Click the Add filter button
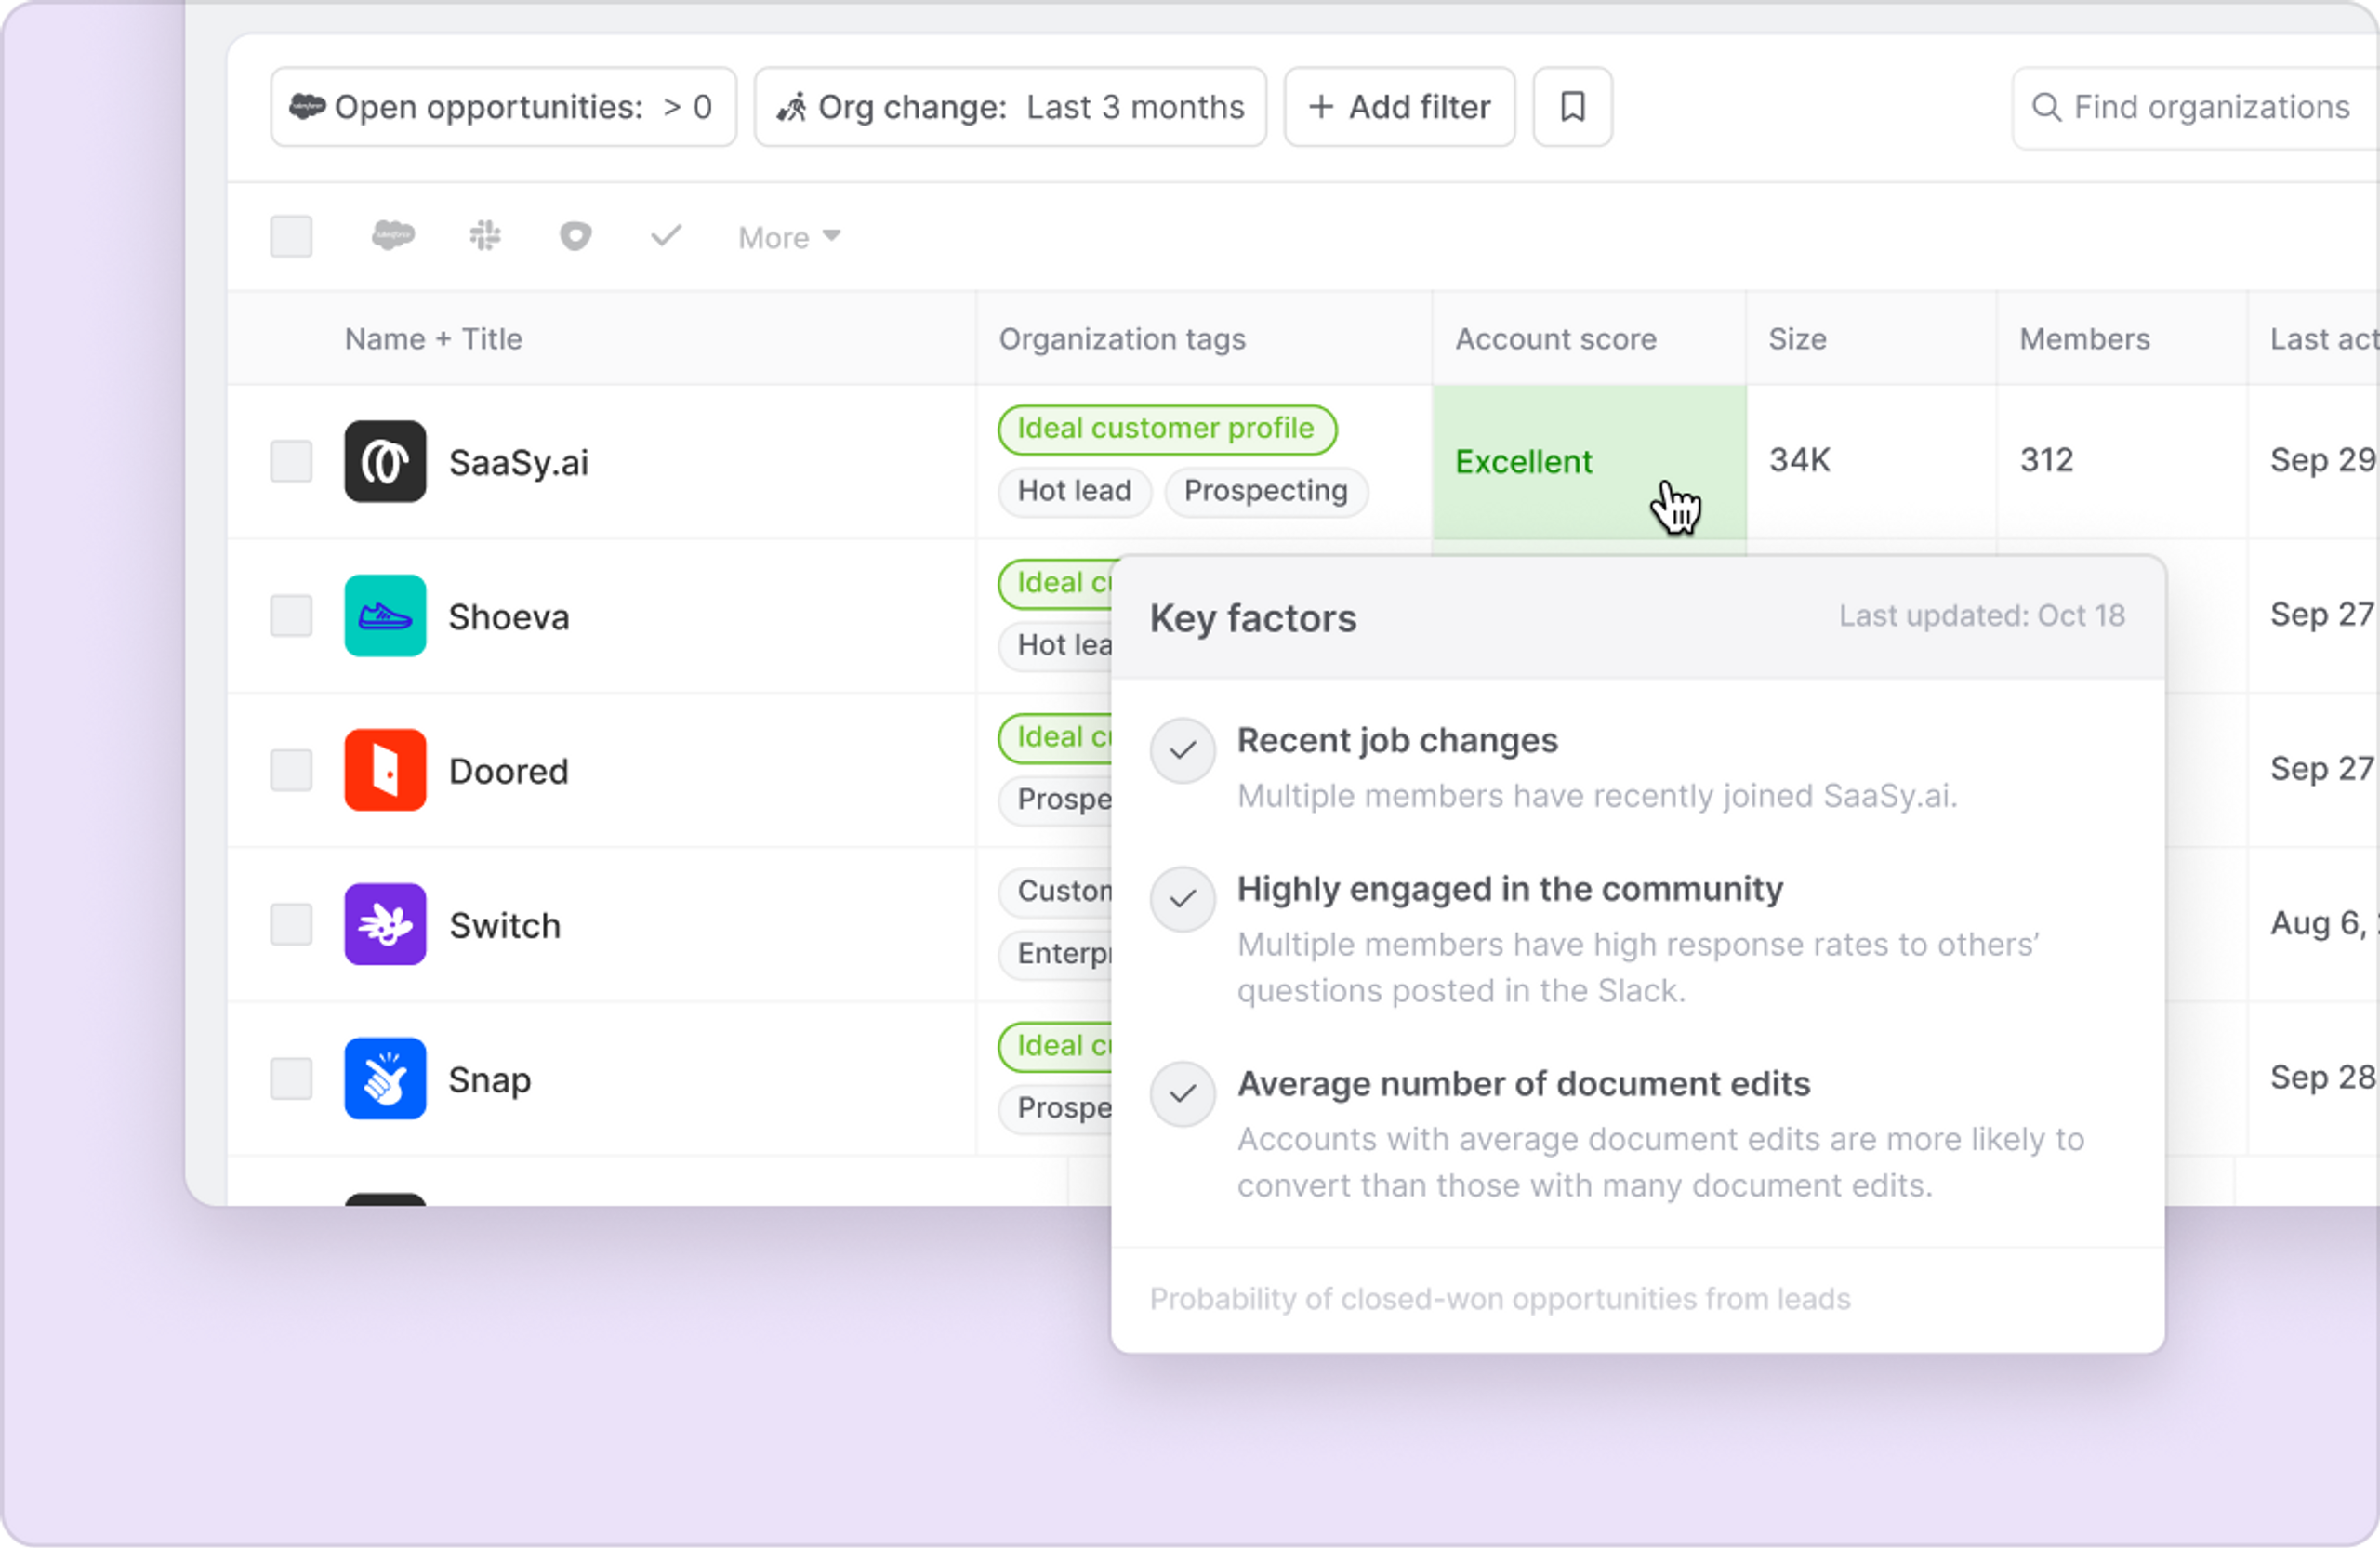The width and height of the screenshot is (2380, 1548). [1399, 107]
